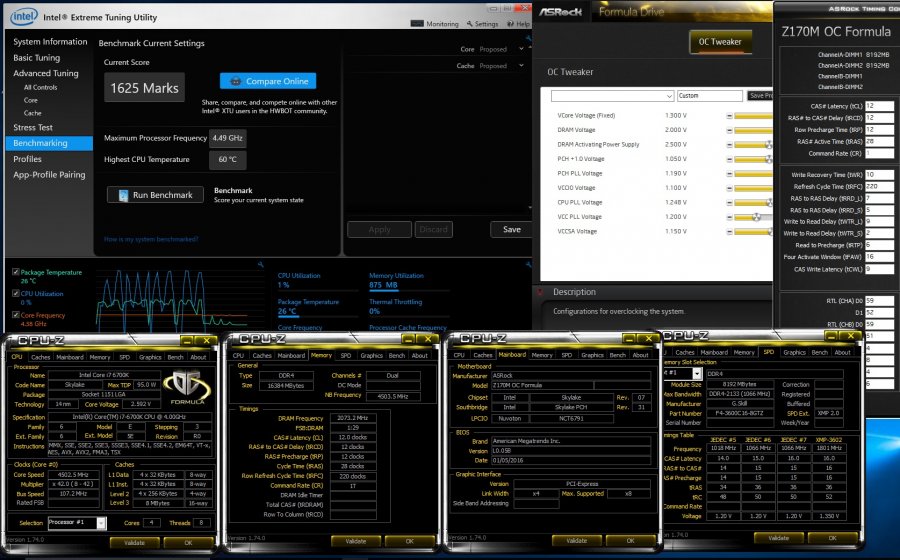Start the test with Run Benchmark
The width and height of the screenshot is (900, 560).
tap(155, 195)
